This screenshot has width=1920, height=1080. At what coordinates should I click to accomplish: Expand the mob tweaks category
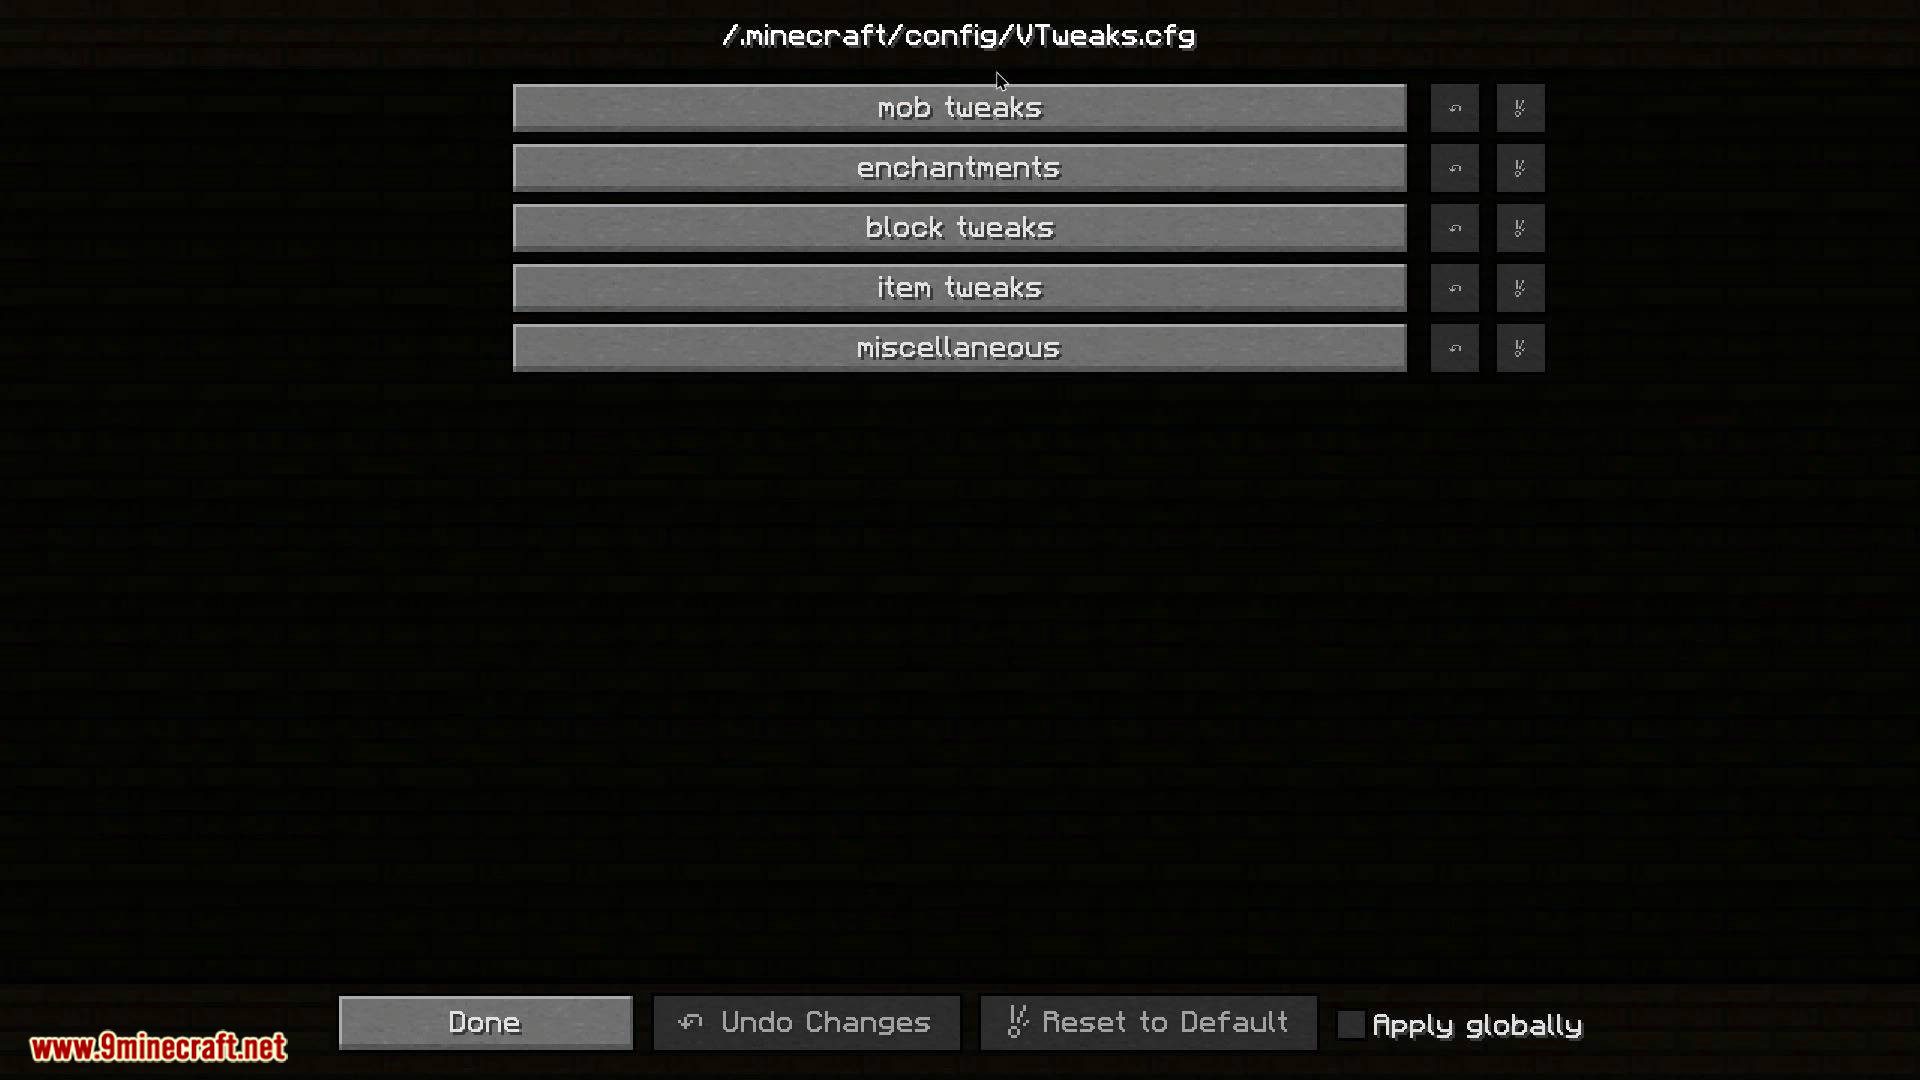pyautogui.click(x=959, y=108)
